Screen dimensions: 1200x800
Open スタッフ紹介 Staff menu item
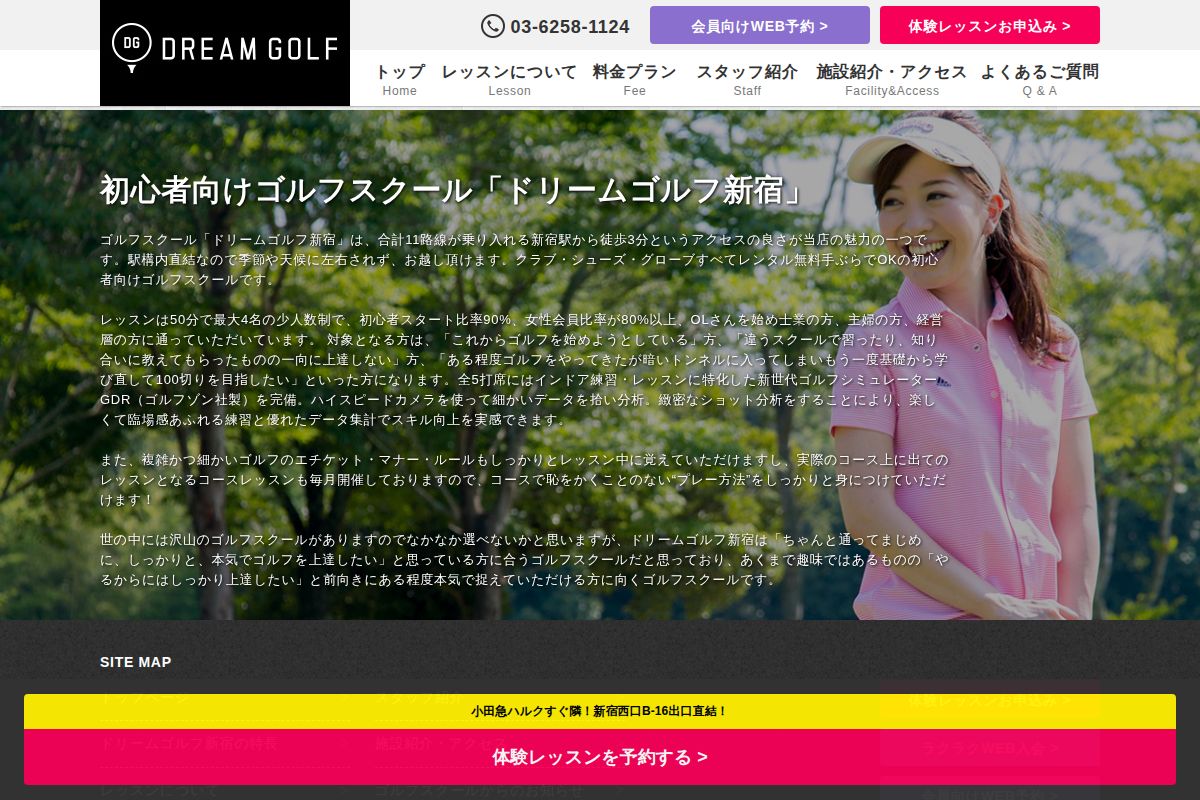[x=747, y=80]
